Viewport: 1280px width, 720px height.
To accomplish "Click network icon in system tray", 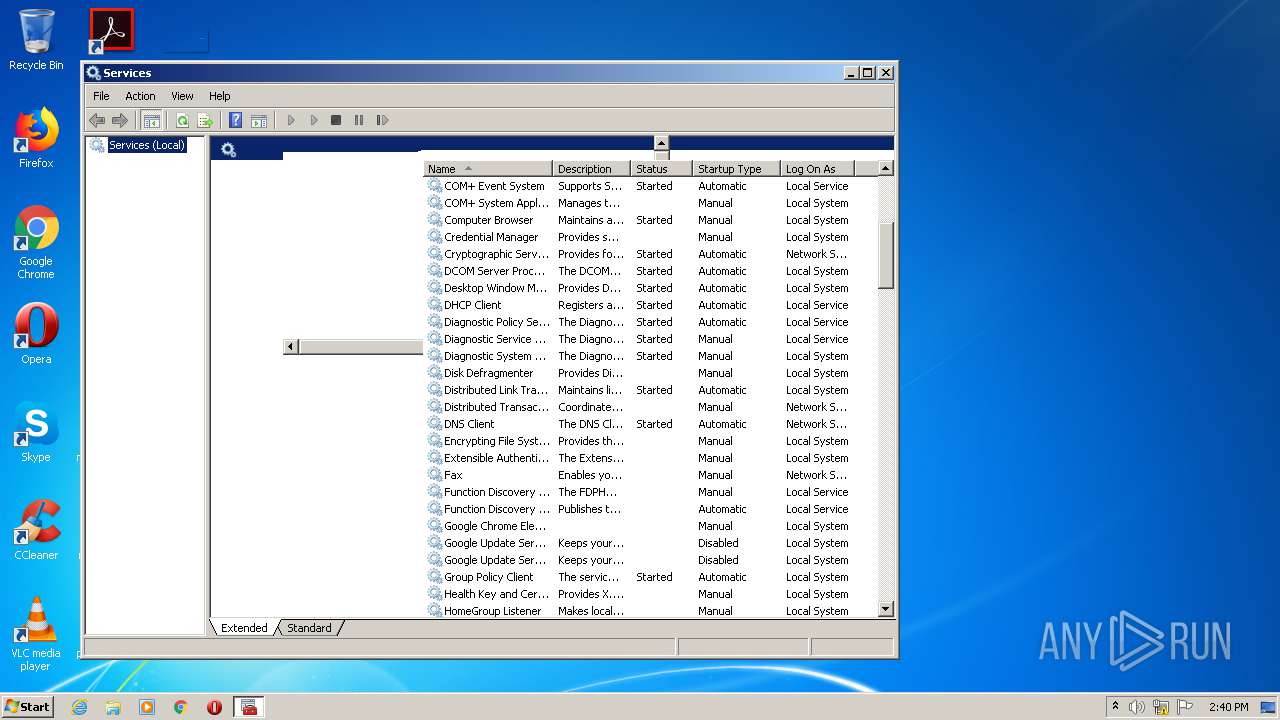I will pos(1161,707).
